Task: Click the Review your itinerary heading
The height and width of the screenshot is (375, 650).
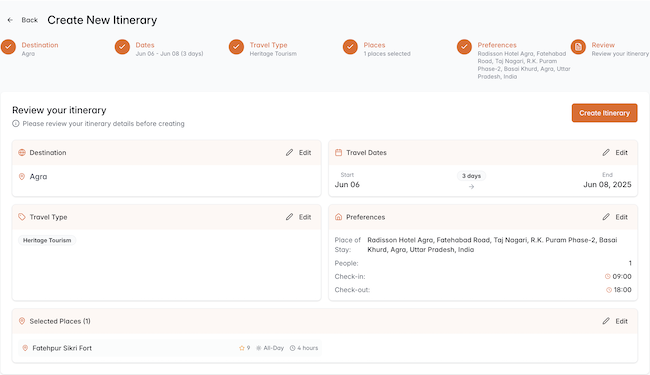Action: coord(59,110)
